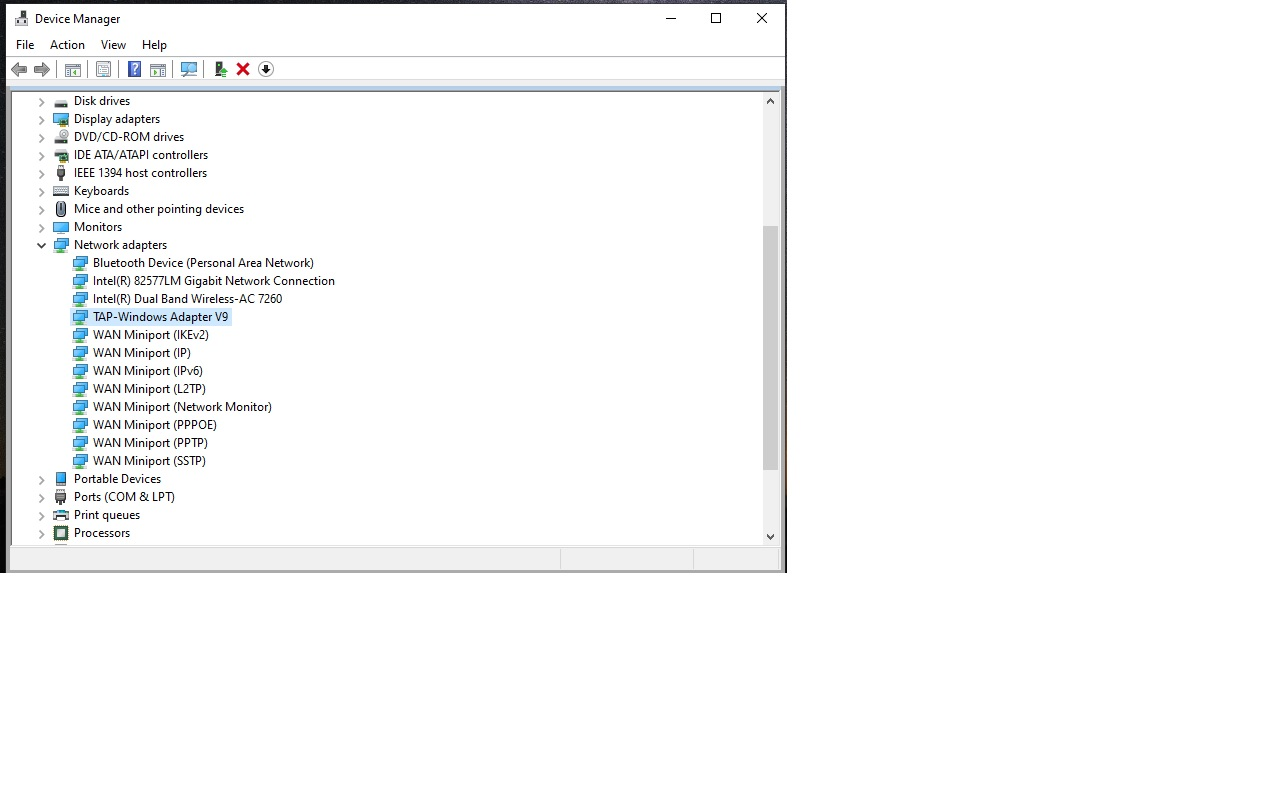1280x800 pixels.
Task: Click the IEEE 1394 host controllers icon
Action: point(61,173)
